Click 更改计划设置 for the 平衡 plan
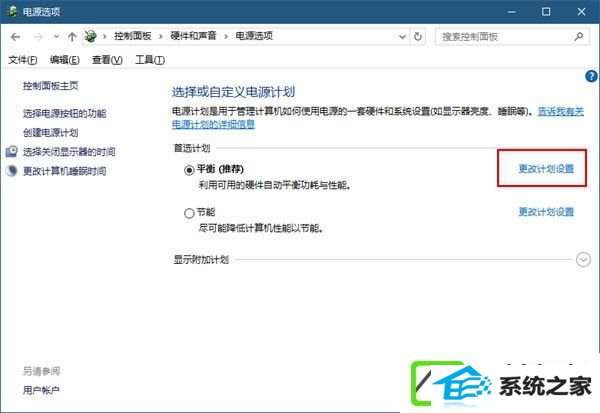600x413 pixels. [x=546, y=169]
